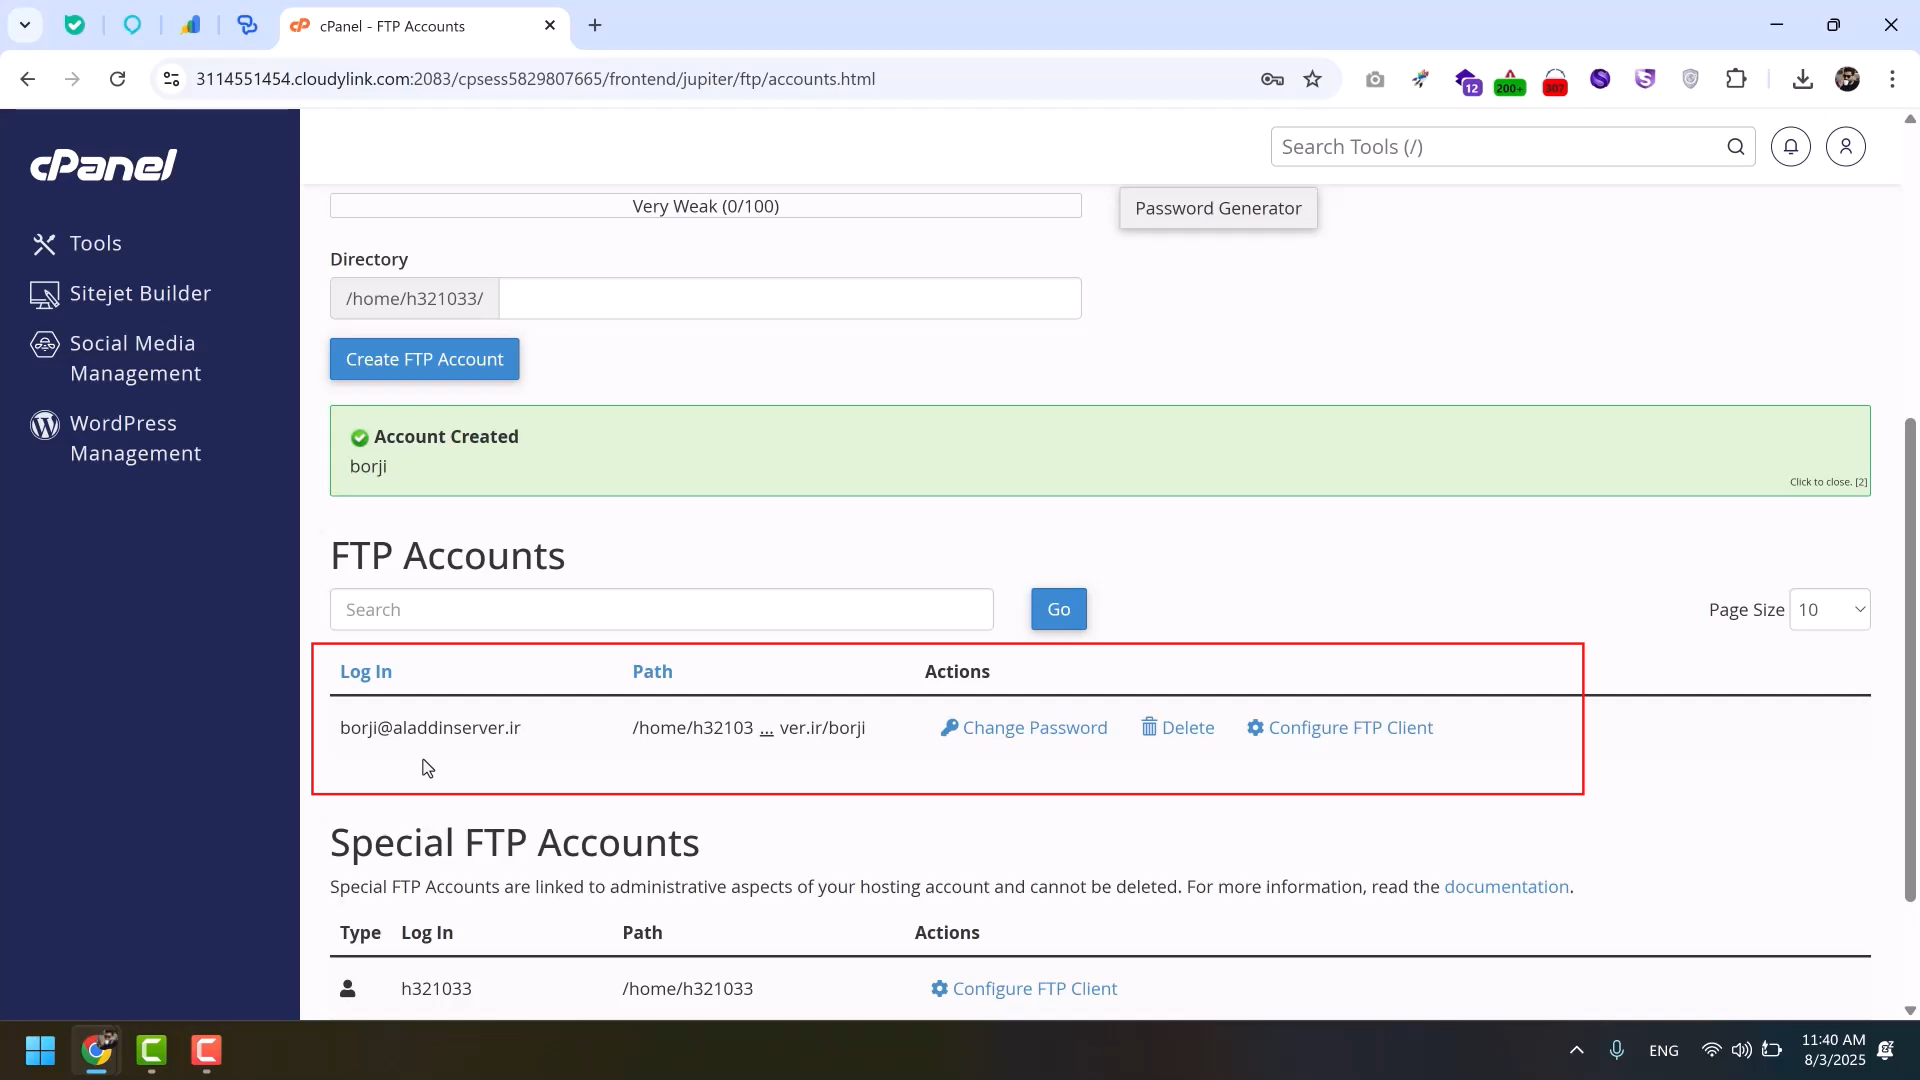Open the saved passwords key icon

1272,79
